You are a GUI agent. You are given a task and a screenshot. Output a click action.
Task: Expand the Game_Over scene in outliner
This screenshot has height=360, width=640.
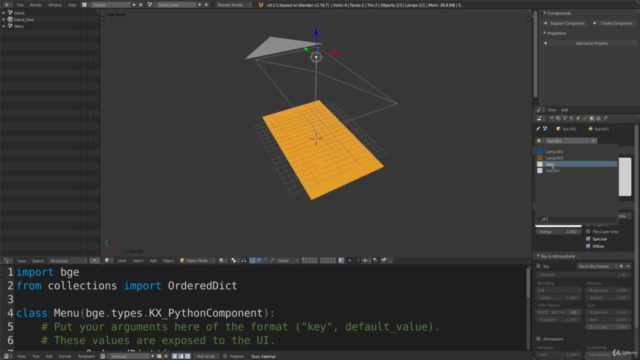point(4,19)
